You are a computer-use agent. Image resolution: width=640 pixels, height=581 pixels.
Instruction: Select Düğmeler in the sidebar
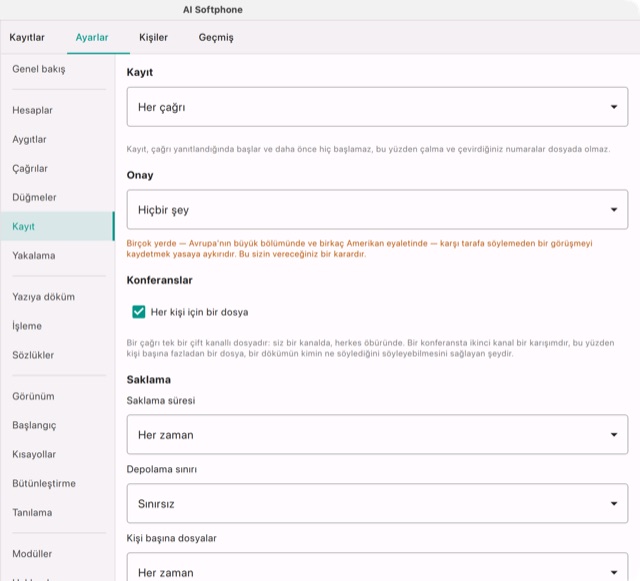pyautogui.click(x=57, y=197)
